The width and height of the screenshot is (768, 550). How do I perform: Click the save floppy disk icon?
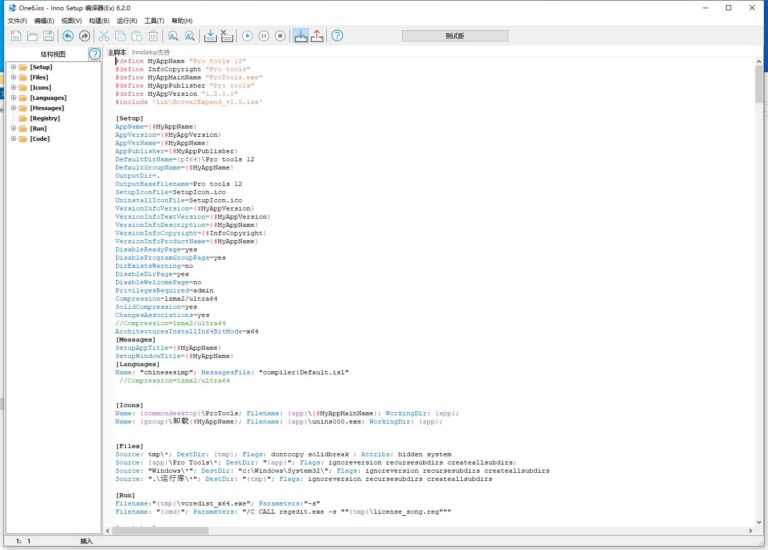(47, 36)
